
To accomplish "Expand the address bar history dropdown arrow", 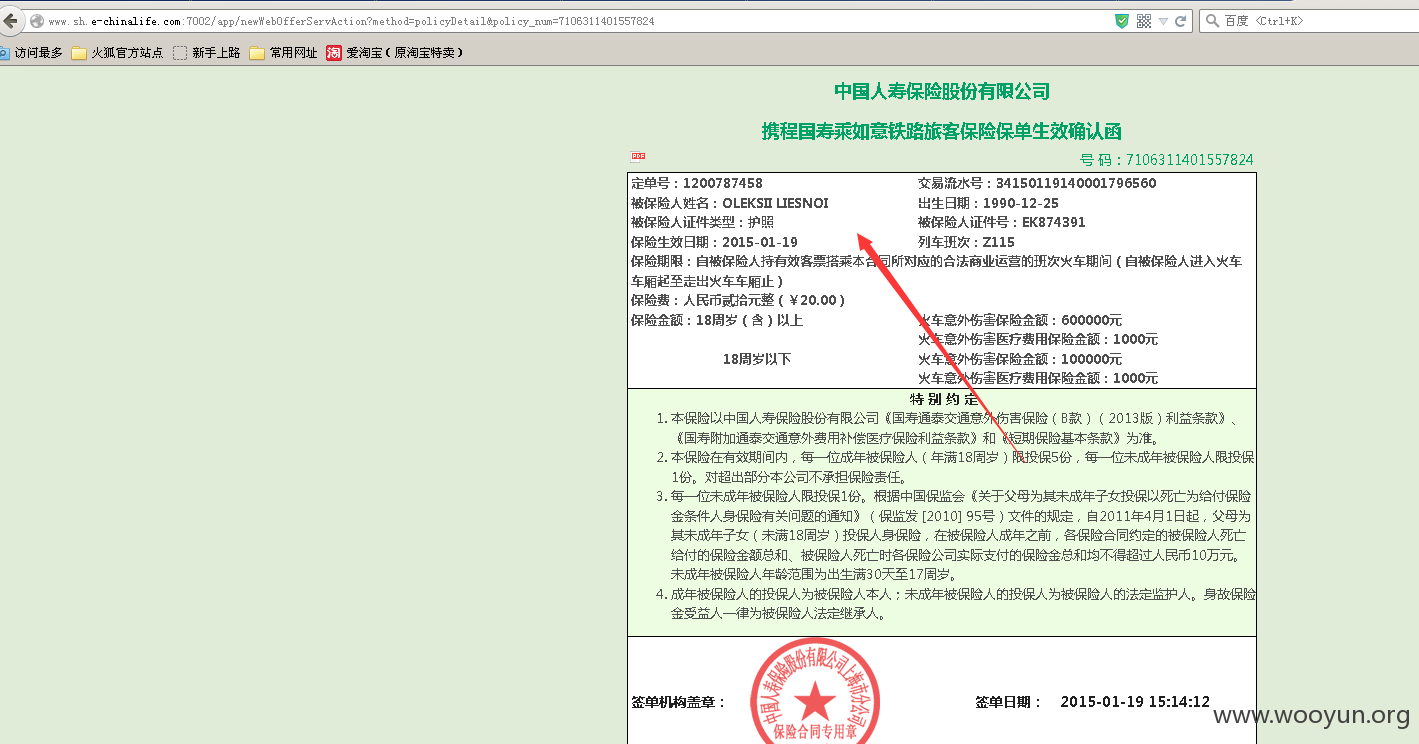I will [1163, 21].
